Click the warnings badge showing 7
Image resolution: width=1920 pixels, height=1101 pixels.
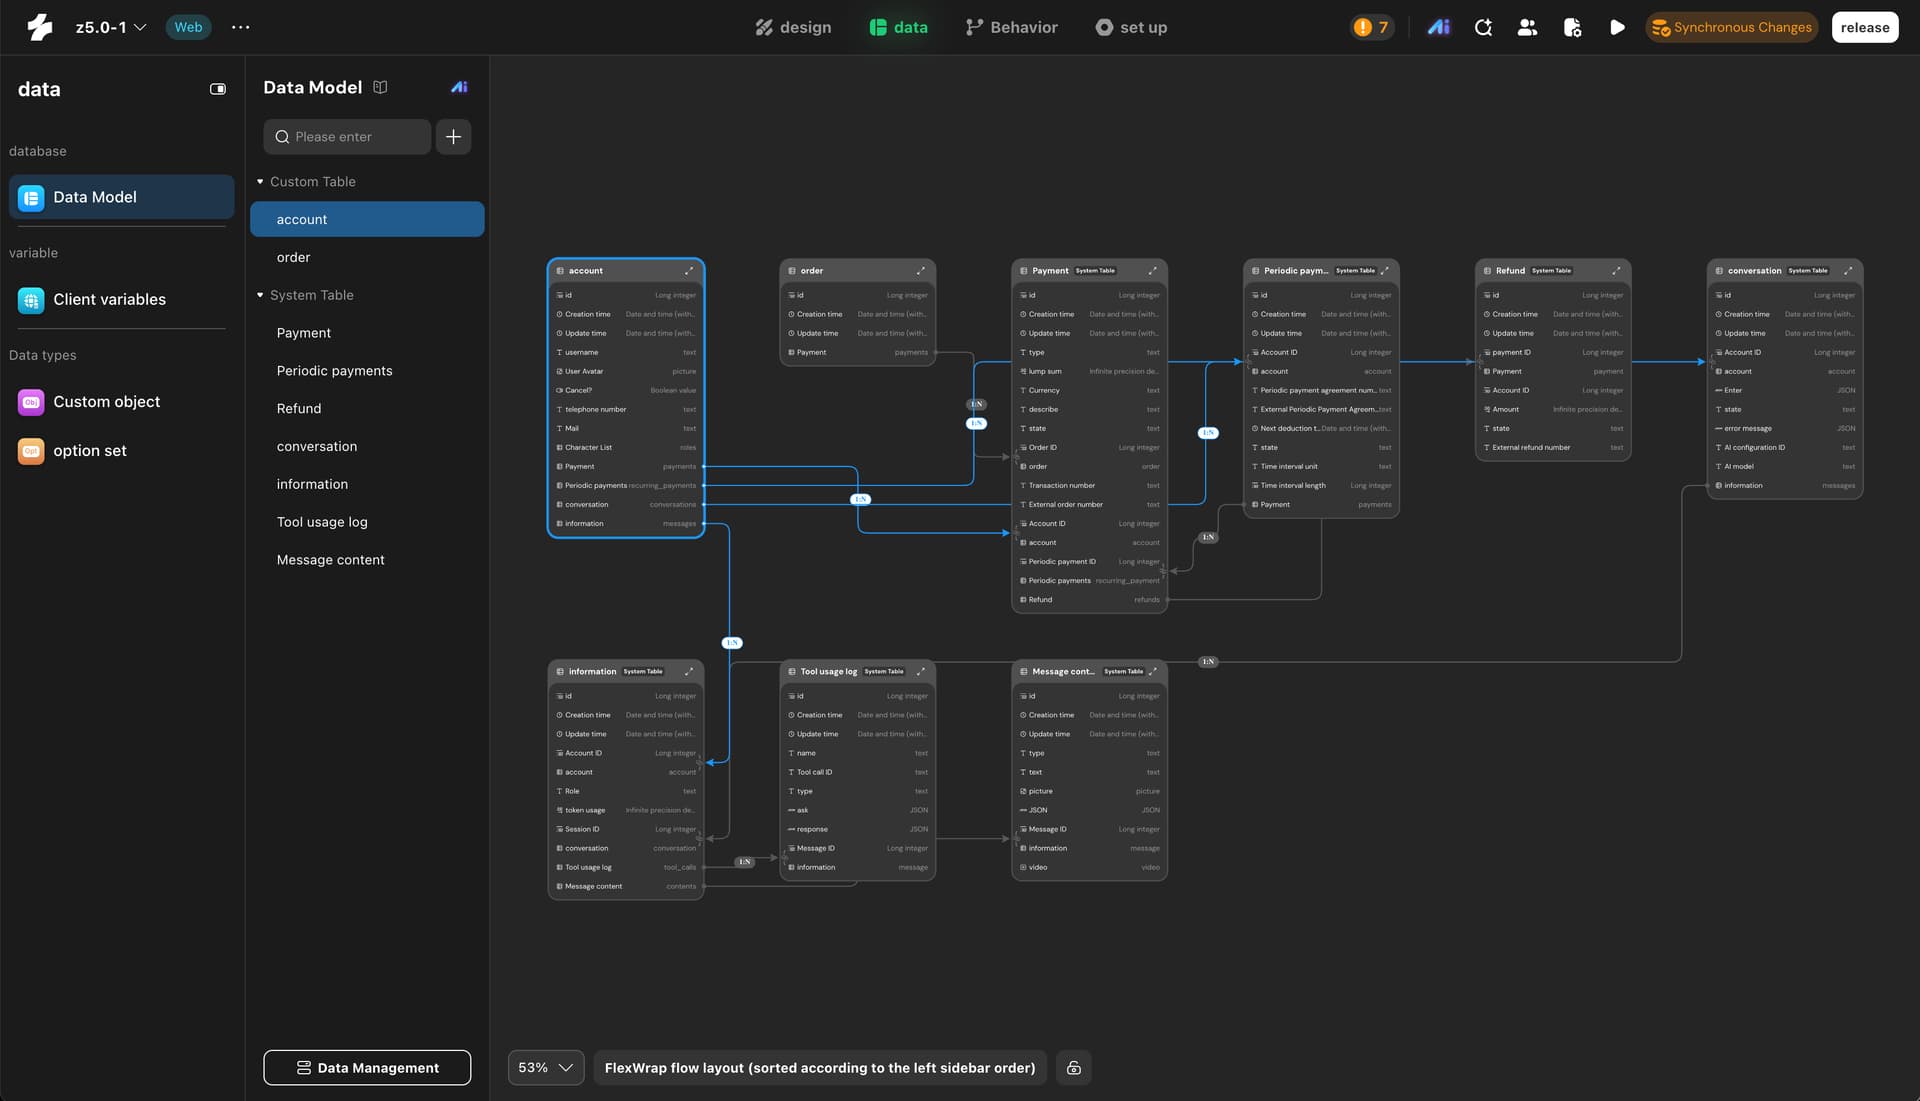1371,27
